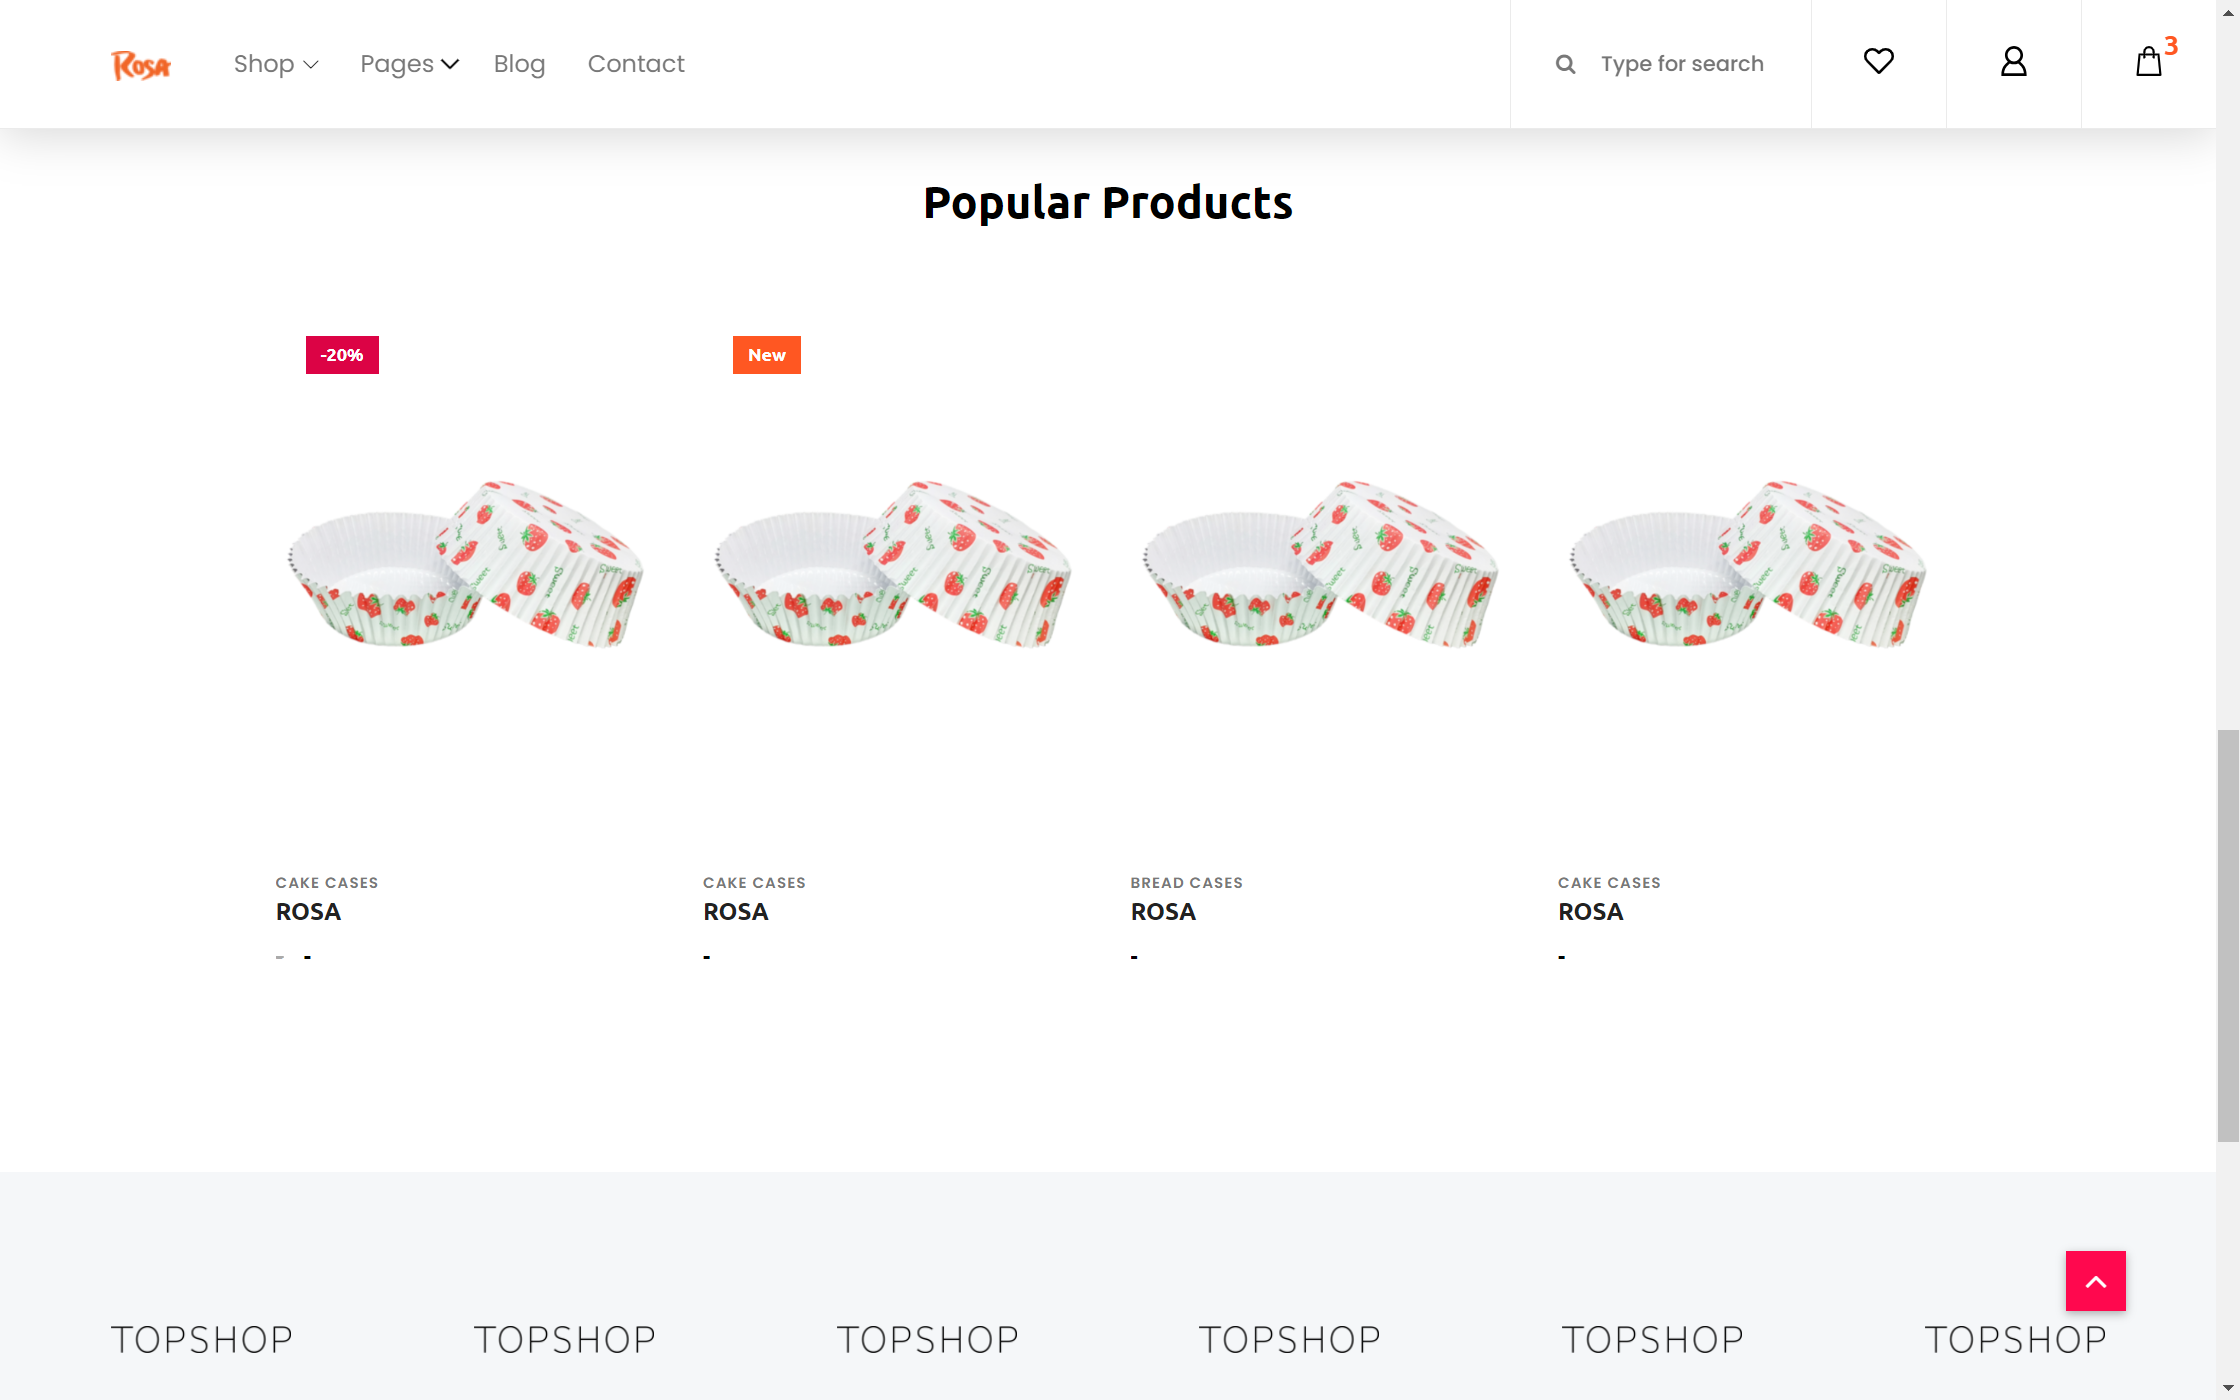Click the red scroll-to-top arrow button
The height and width of the screenshot is (1400, 2240).
click(2095, 1281)
